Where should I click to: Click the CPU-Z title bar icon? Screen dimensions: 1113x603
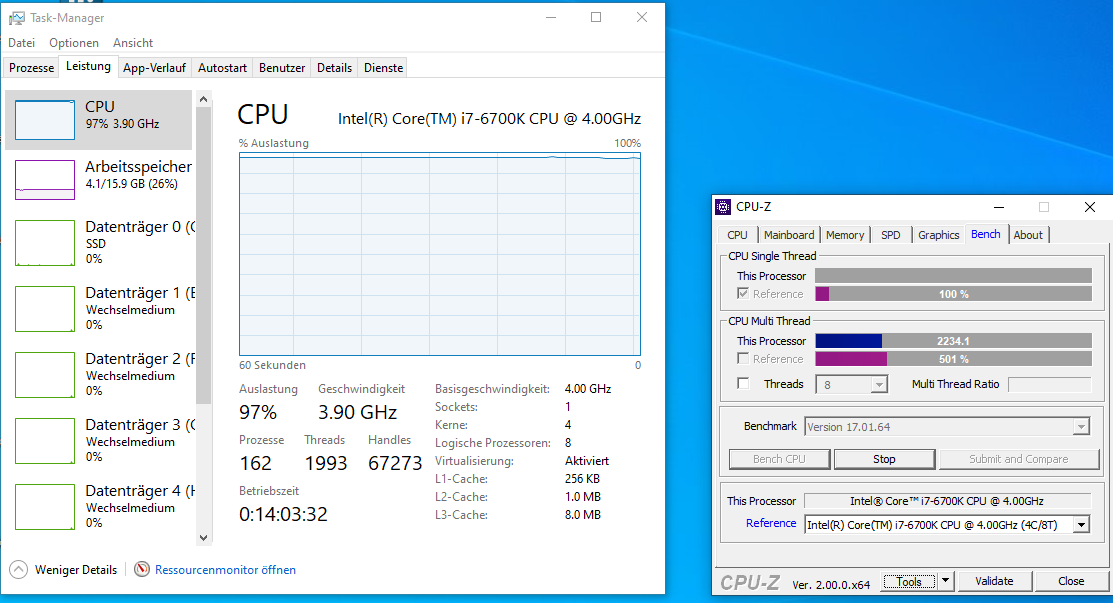tap(723, 207)
